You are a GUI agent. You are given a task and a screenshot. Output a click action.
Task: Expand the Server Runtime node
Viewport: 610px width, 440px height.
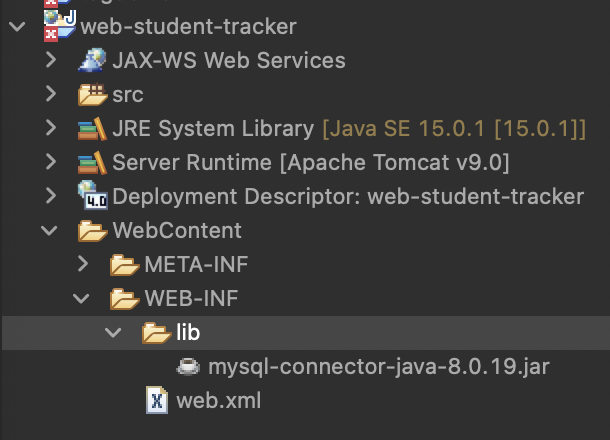click(51, 162)
